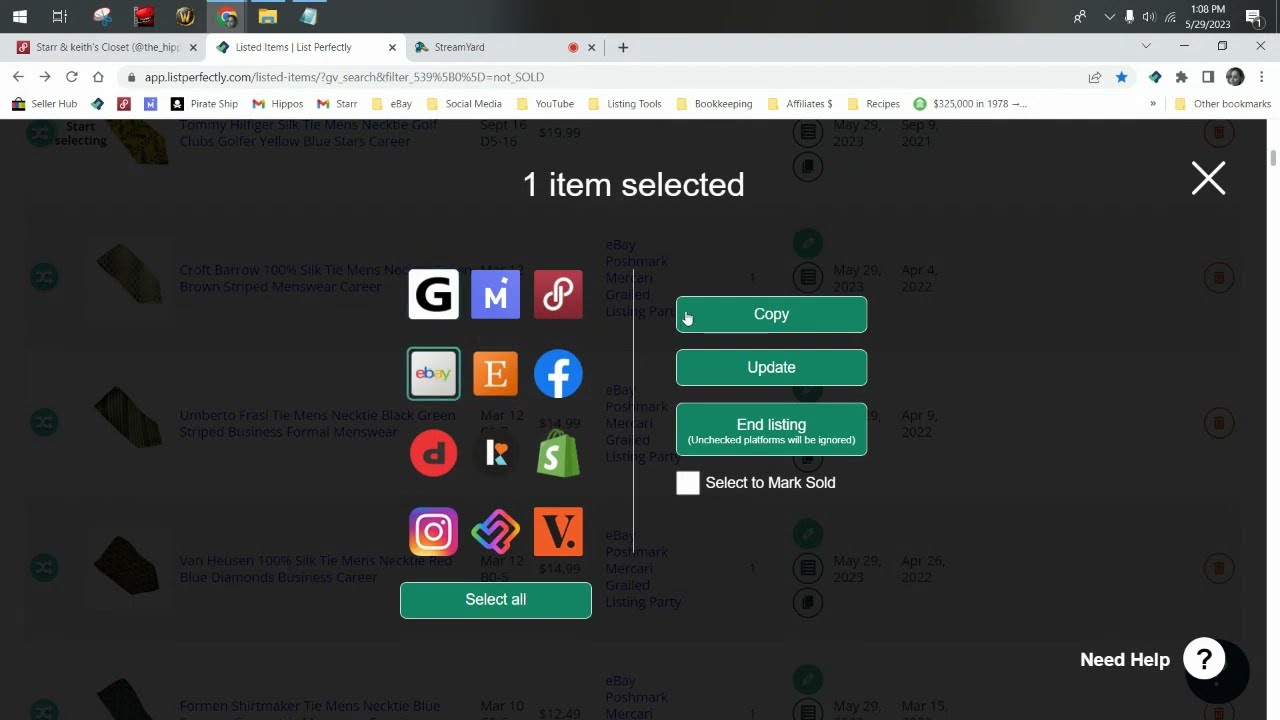Select the Kidizen platform icon

click(495, 453)
